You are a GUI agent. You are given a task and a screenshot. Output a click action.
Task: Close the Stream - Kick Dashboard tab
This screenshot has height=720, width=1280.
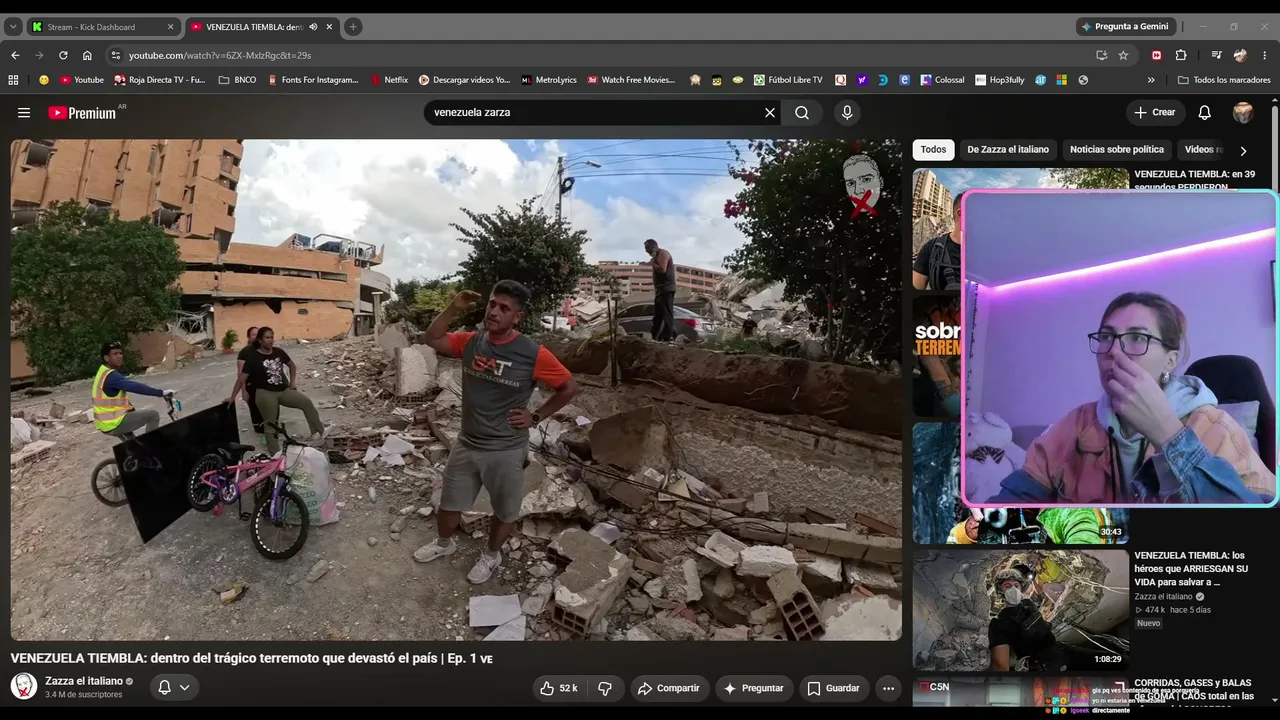tap(171, 27)
